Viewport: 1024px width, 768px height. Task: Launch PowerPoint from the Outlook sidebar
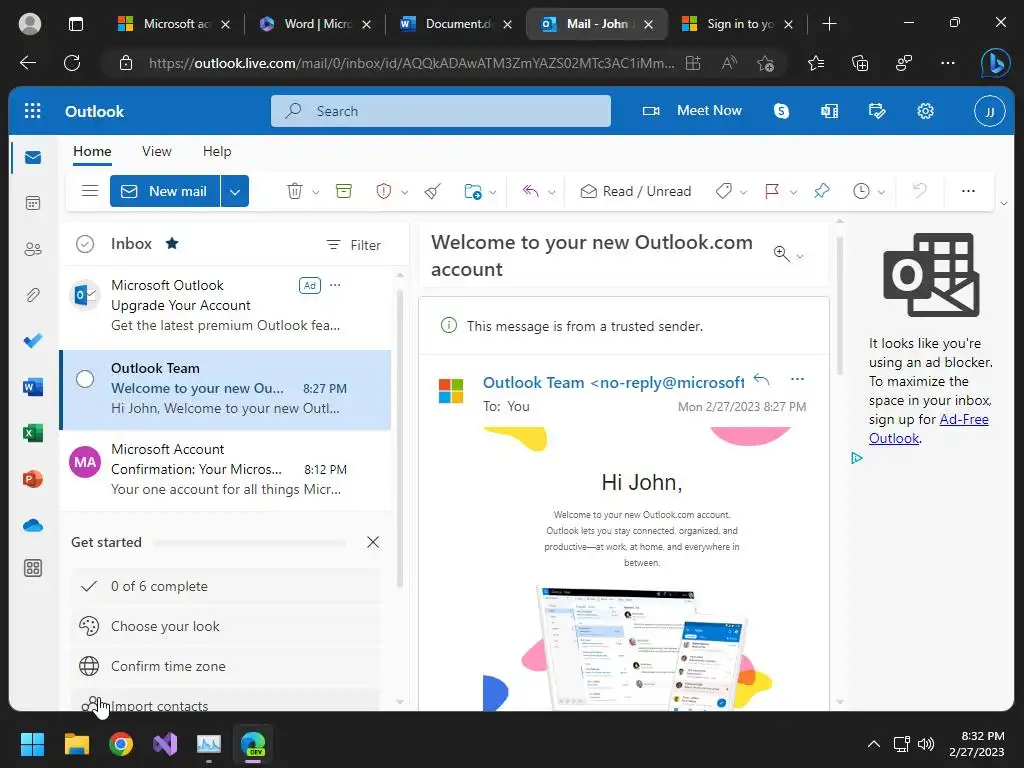click(33, 479)
